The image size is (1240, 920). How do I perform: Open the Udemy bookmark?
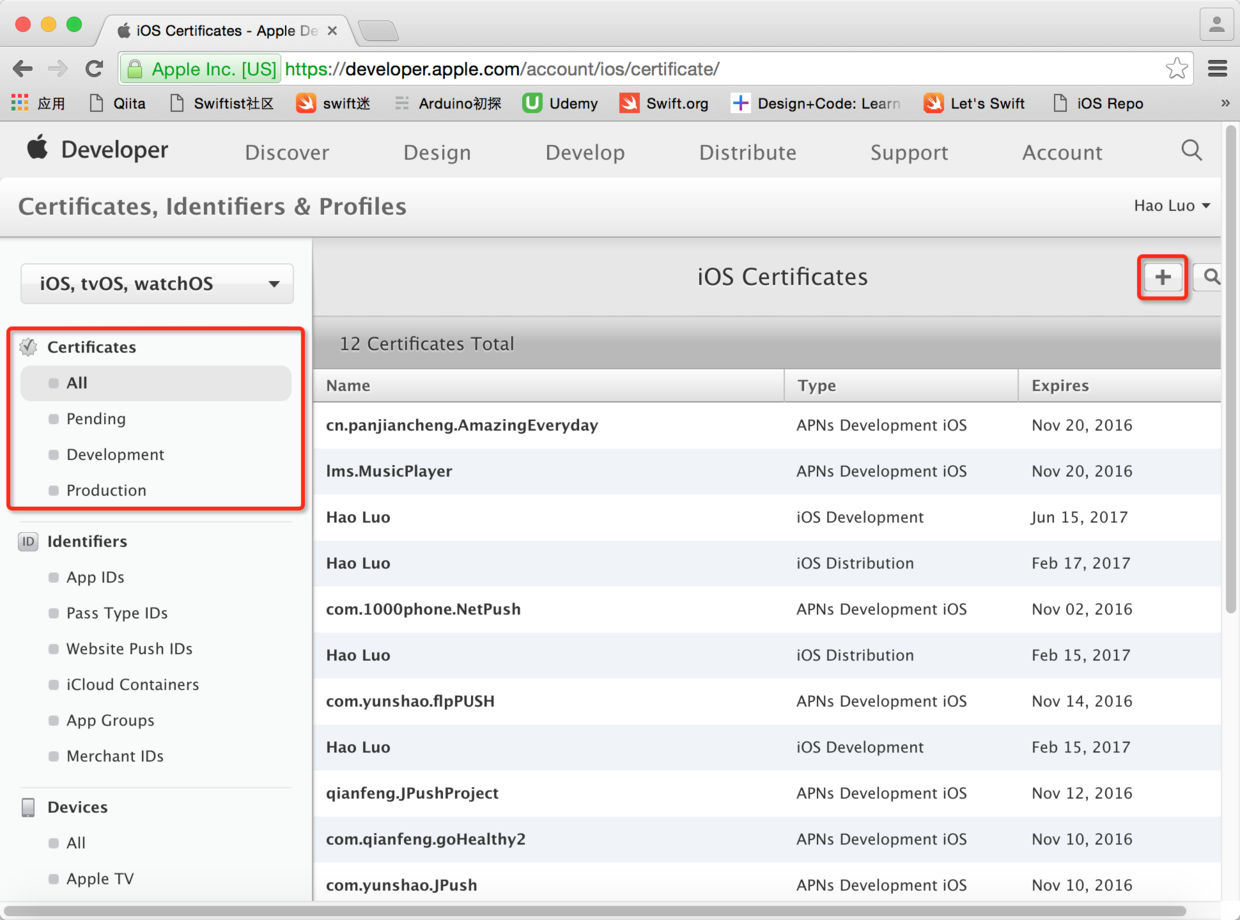[560, 103]
